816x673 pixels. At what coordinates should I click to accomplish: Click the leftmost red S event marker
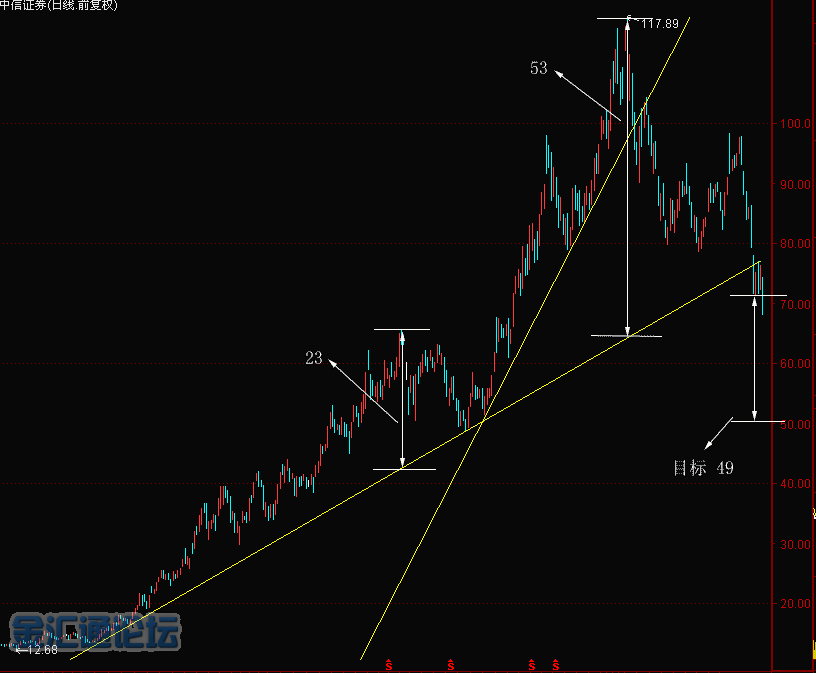point(389,665)
